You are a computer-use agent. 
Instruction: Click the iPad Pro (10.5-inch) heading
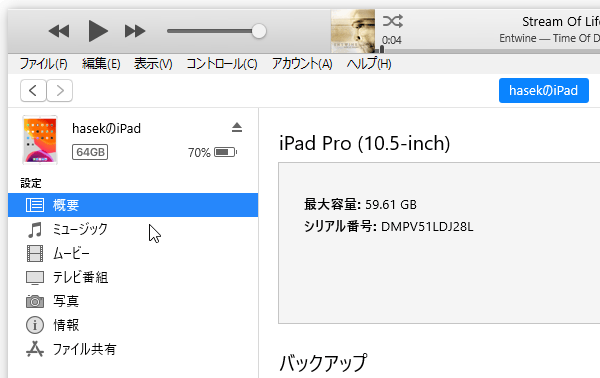coord(365,143)
